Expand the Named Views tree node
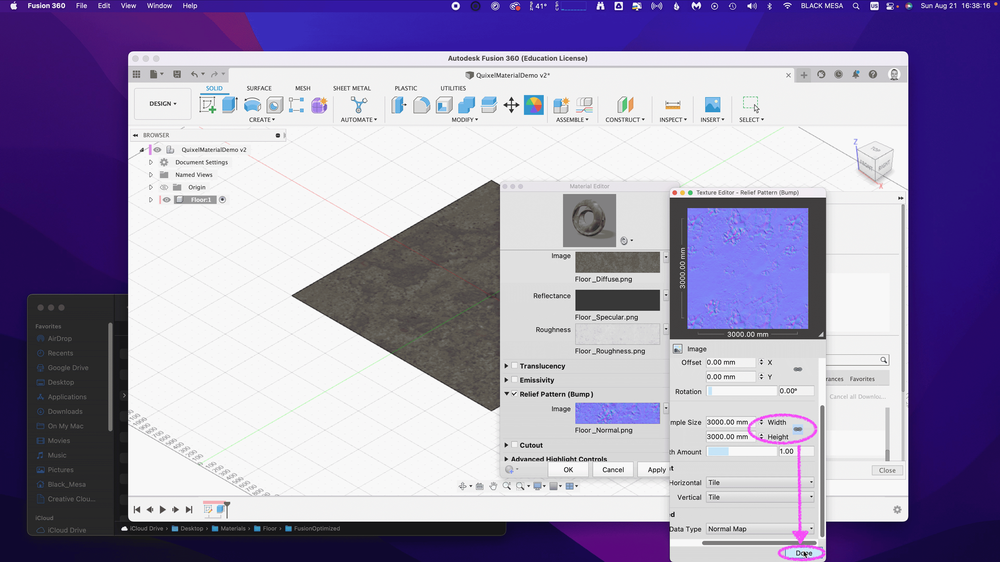Screen dimensions: 1000x562 [151, 175]
